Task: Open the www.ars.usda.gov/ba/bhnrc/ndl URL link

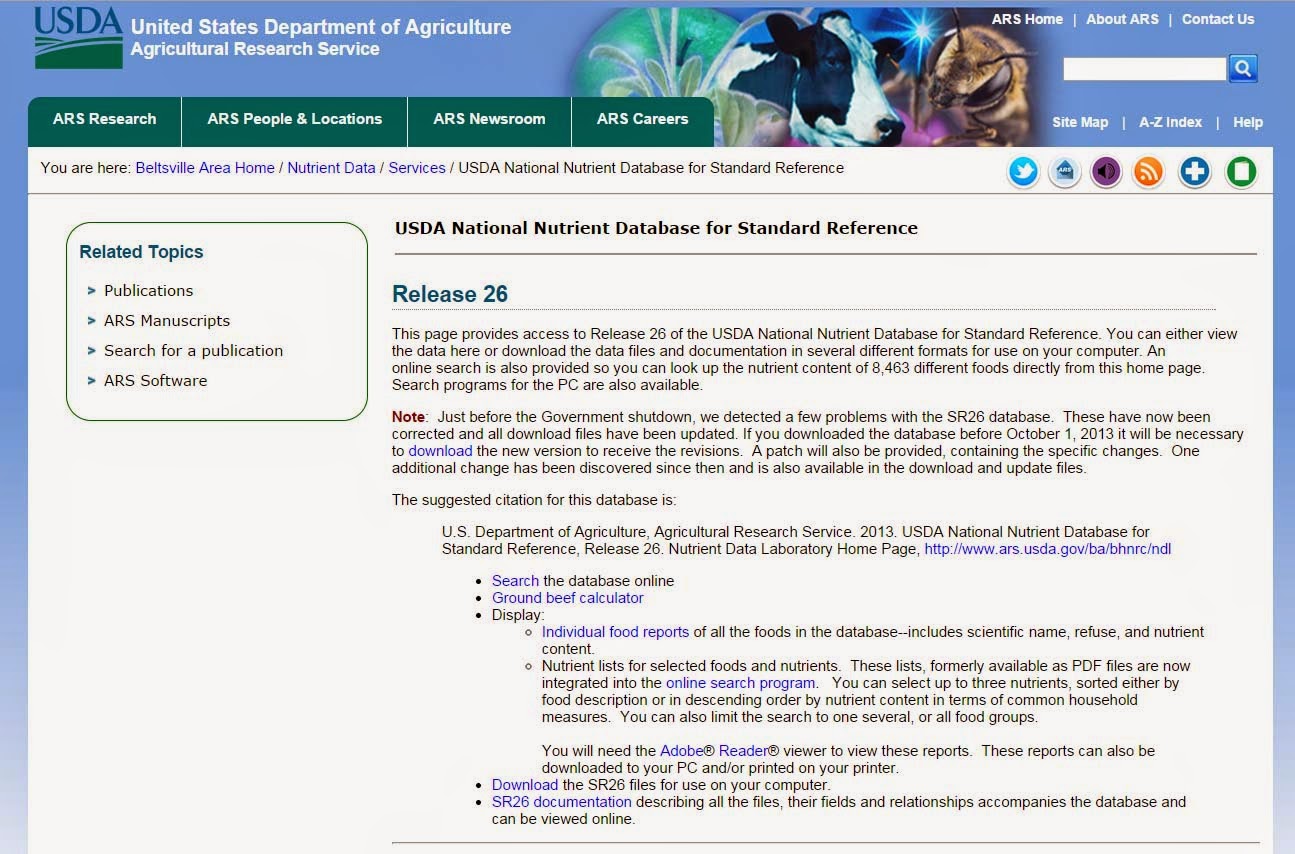Action: [1047, 549]
